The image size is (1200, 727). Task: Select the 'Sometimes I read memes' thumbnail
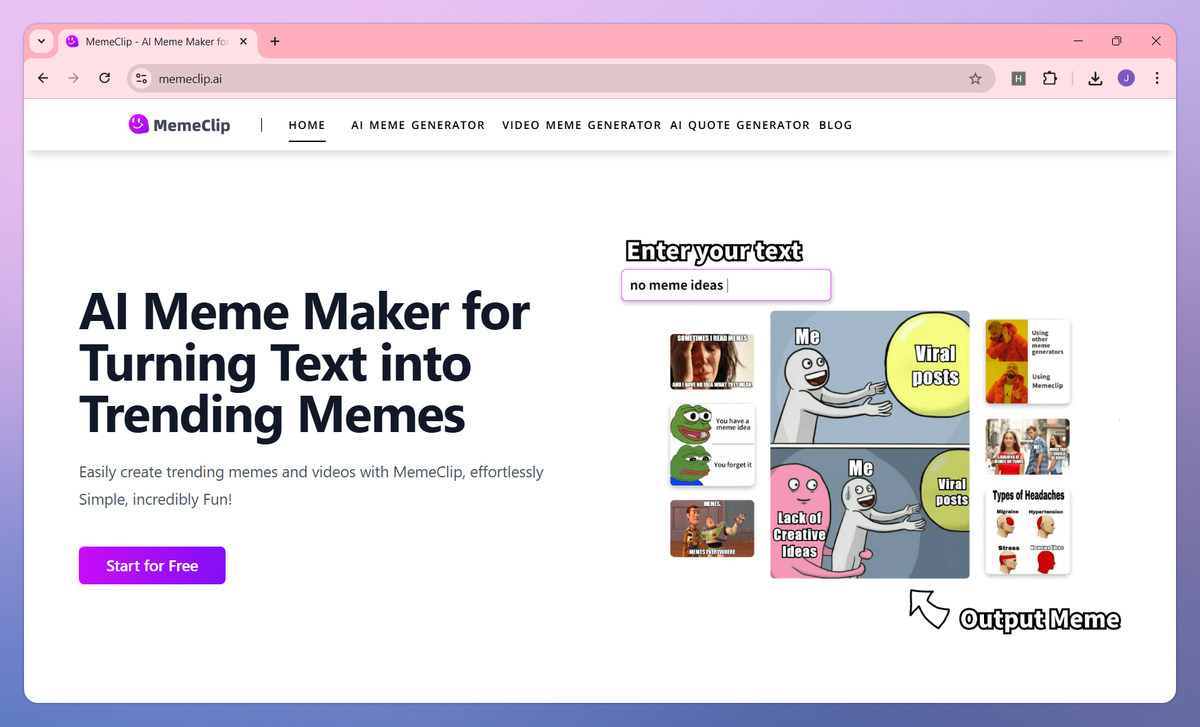pos(712,361)
